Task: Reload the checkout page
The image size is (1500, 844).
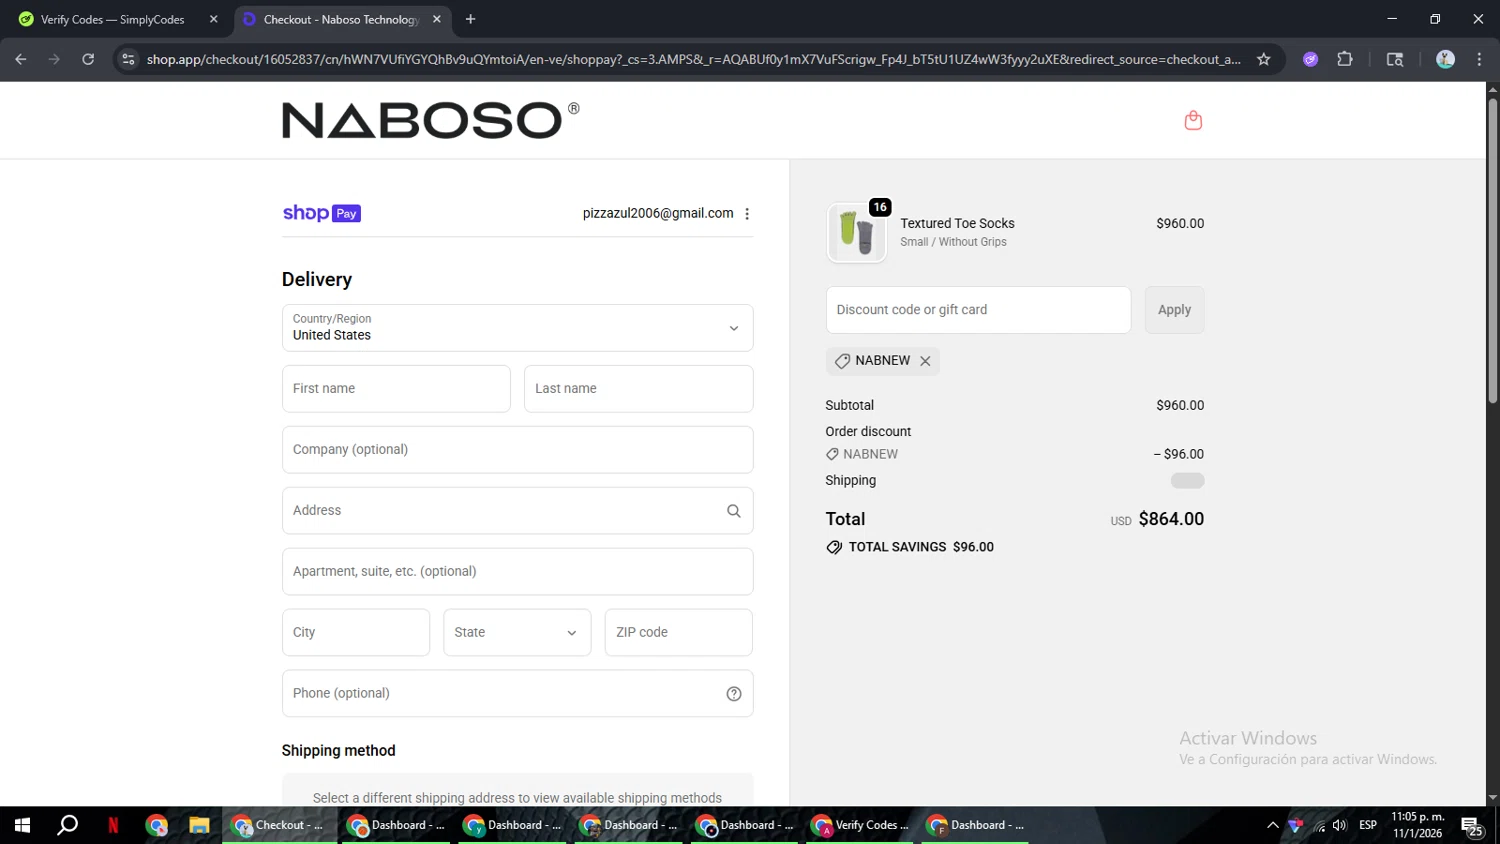Action: (88, 59)
